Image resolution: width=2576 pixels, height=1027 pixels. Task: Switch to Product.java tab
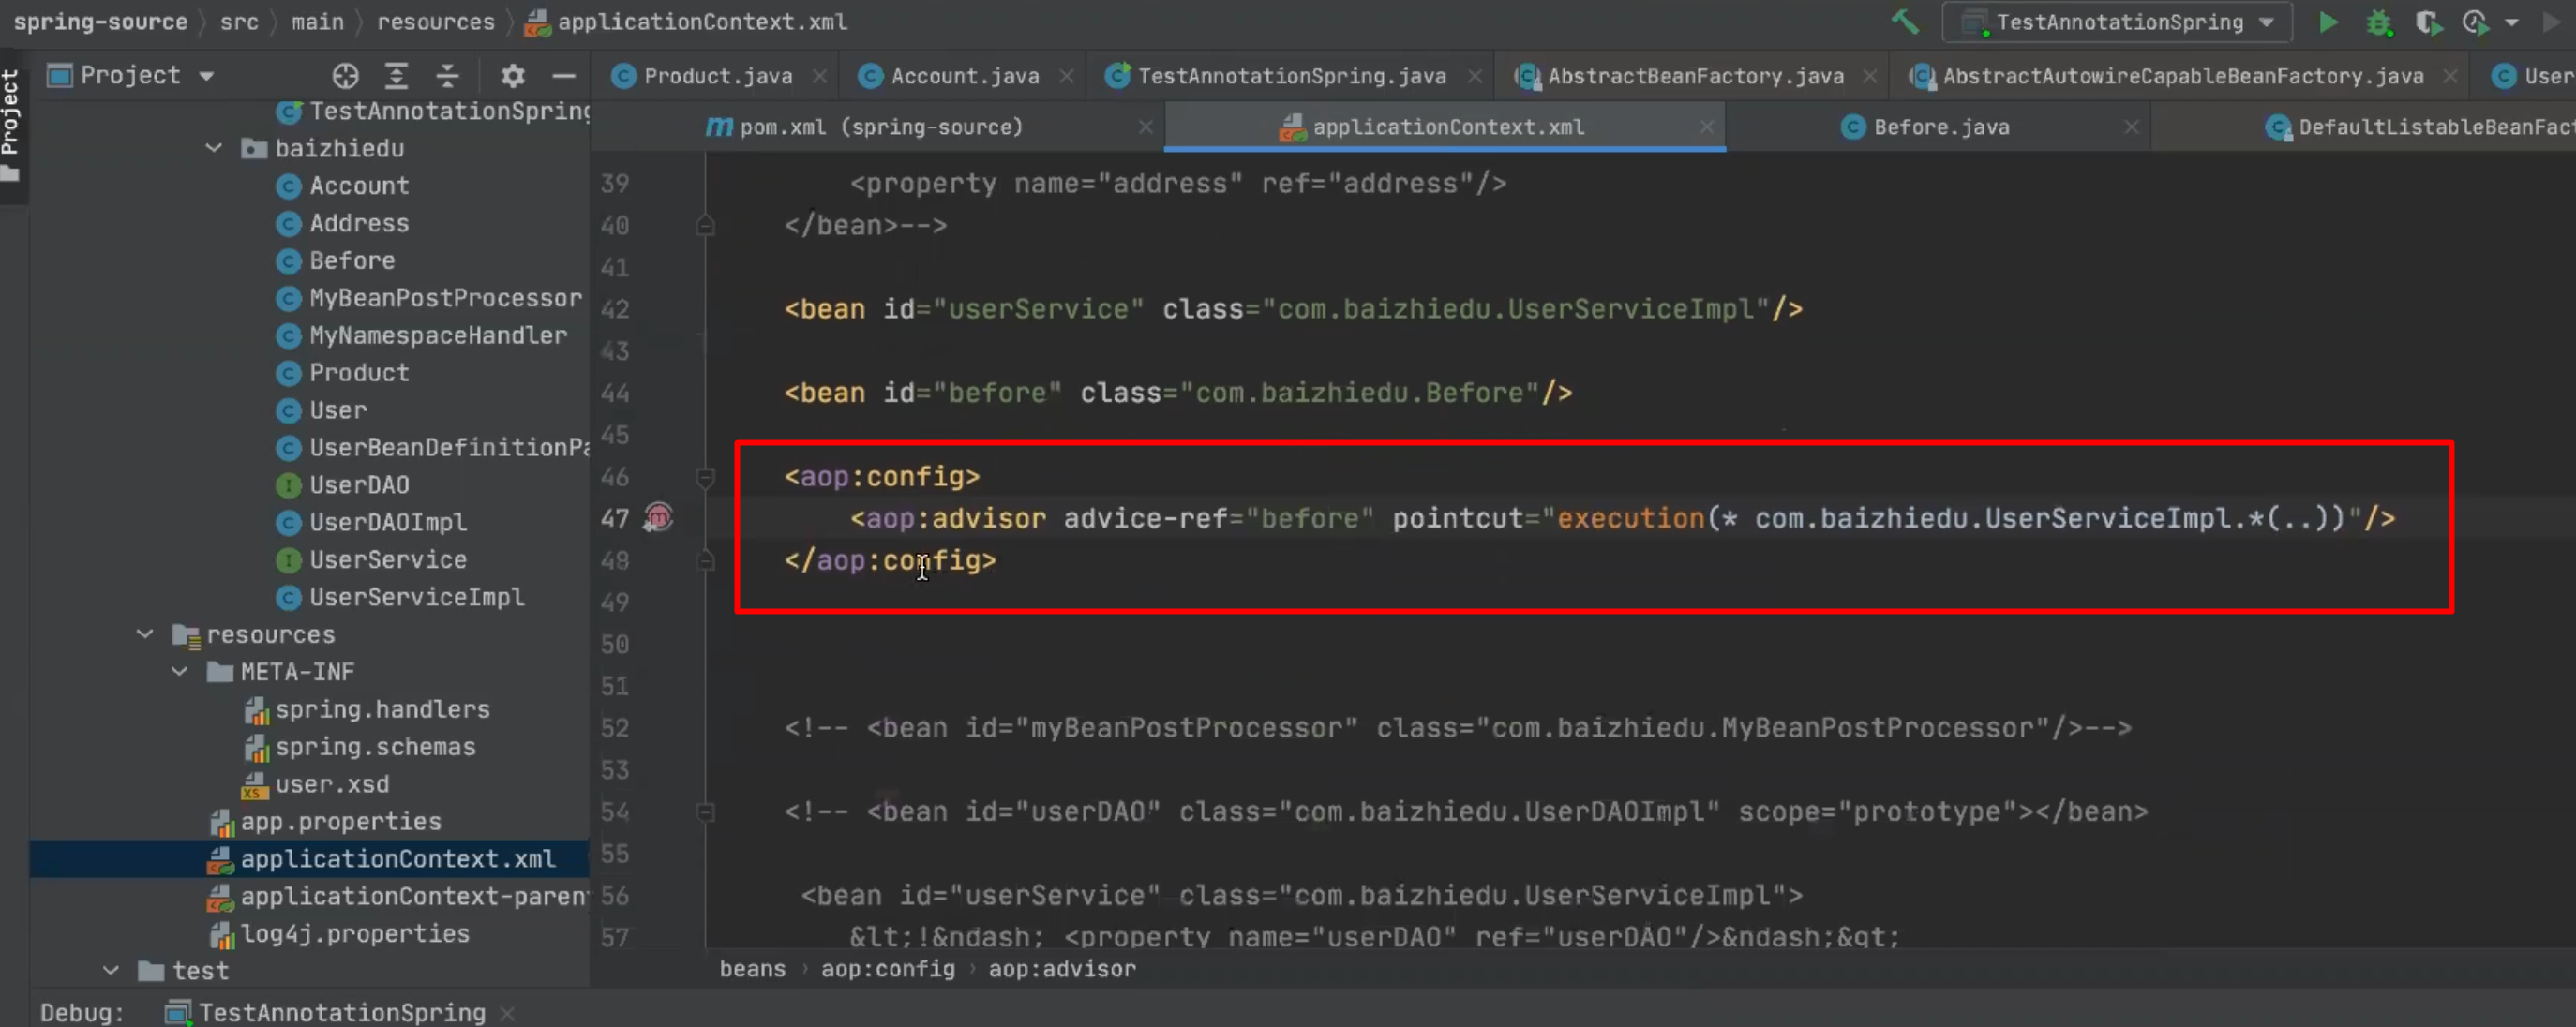click(717, 76)
